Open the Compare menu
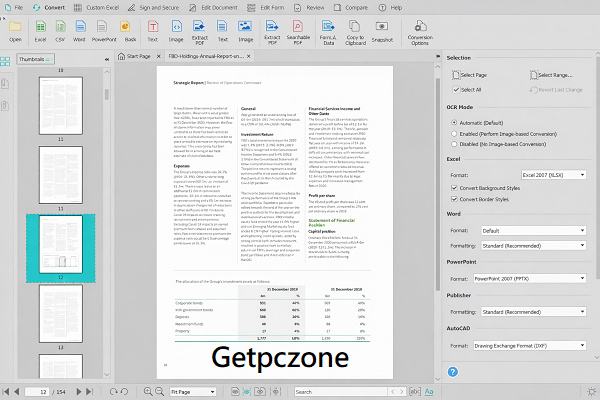Screen dimensions: 600x400 351,7
